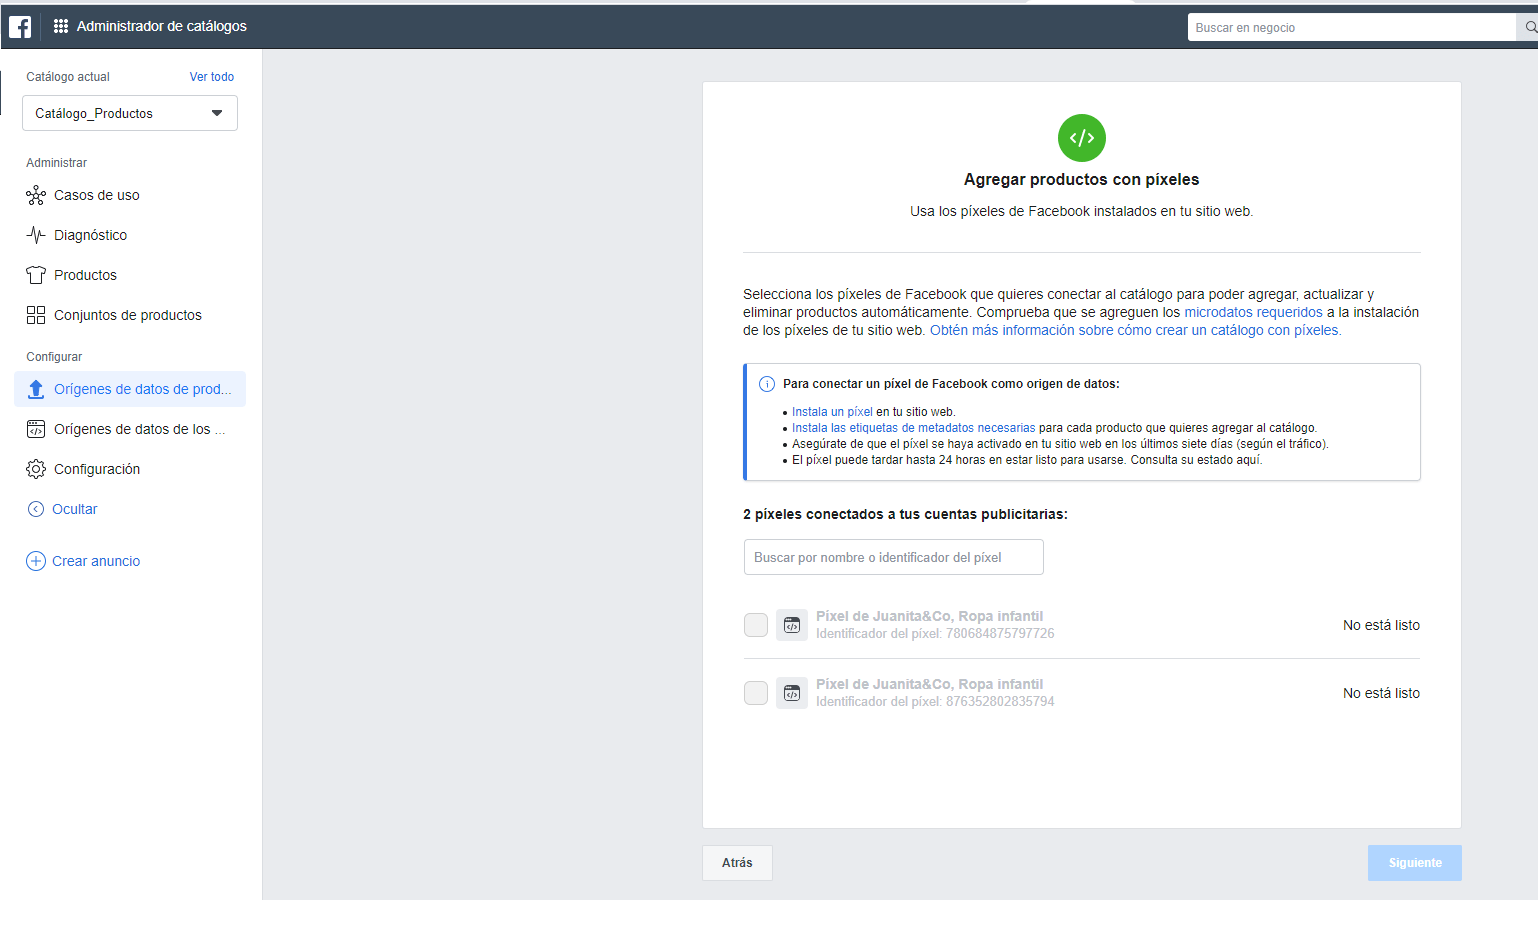
Task: Click the Ocultar collapse arrow icon
Action: 36,509
